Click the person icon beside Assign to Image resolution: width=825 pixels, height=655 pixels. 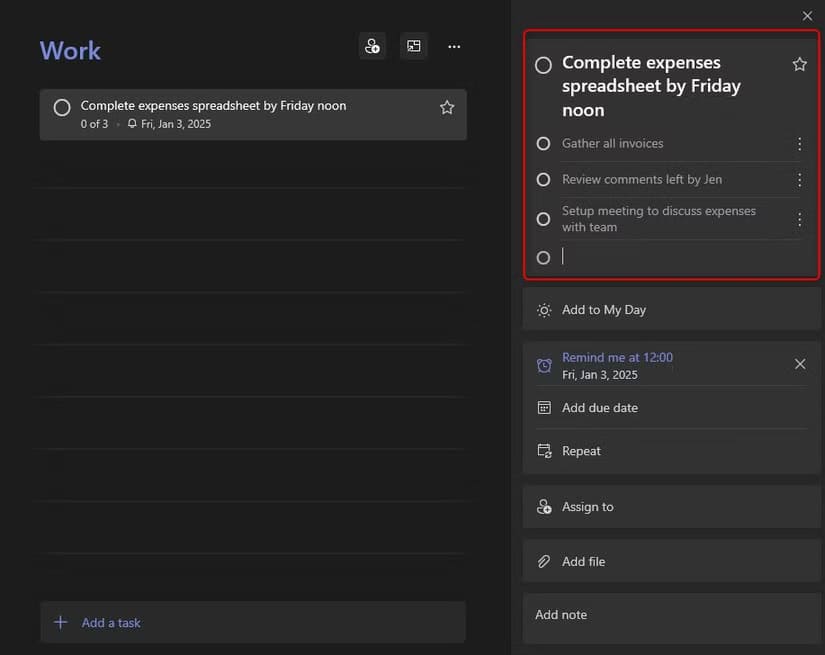(x=544, y=507)
